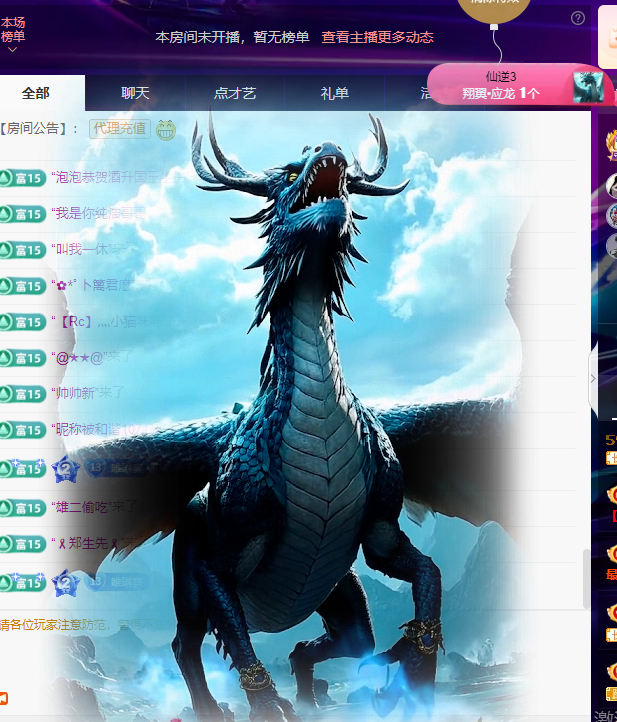Click 富15 badge beside 【Rc】小猫咪
The width and height of the screenshot is (617, 722).
point(23,322)
